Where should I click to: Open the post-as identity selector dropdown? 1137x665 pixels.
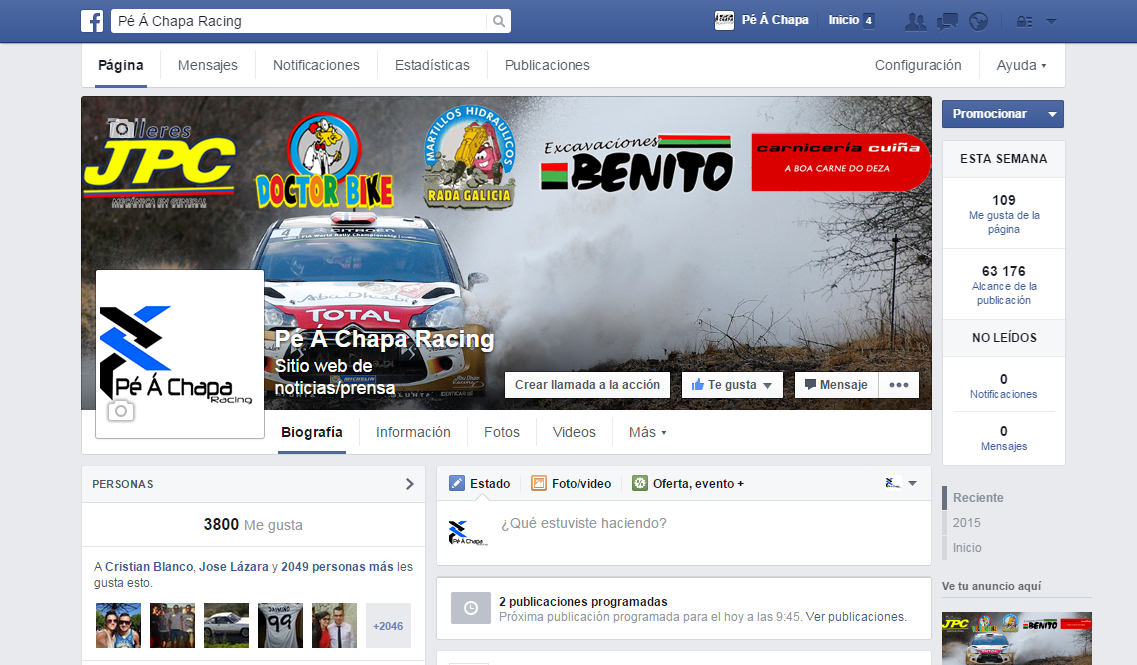coord(901,483)
